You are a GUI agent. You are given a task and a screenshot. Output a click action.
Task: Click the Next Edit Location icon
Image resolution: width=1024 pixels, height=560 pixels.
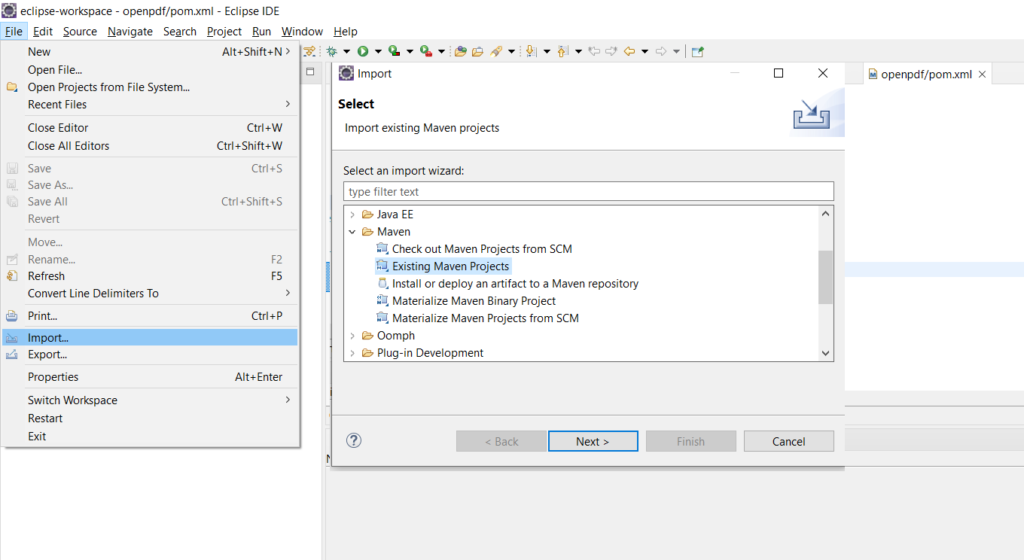[611, 51]
